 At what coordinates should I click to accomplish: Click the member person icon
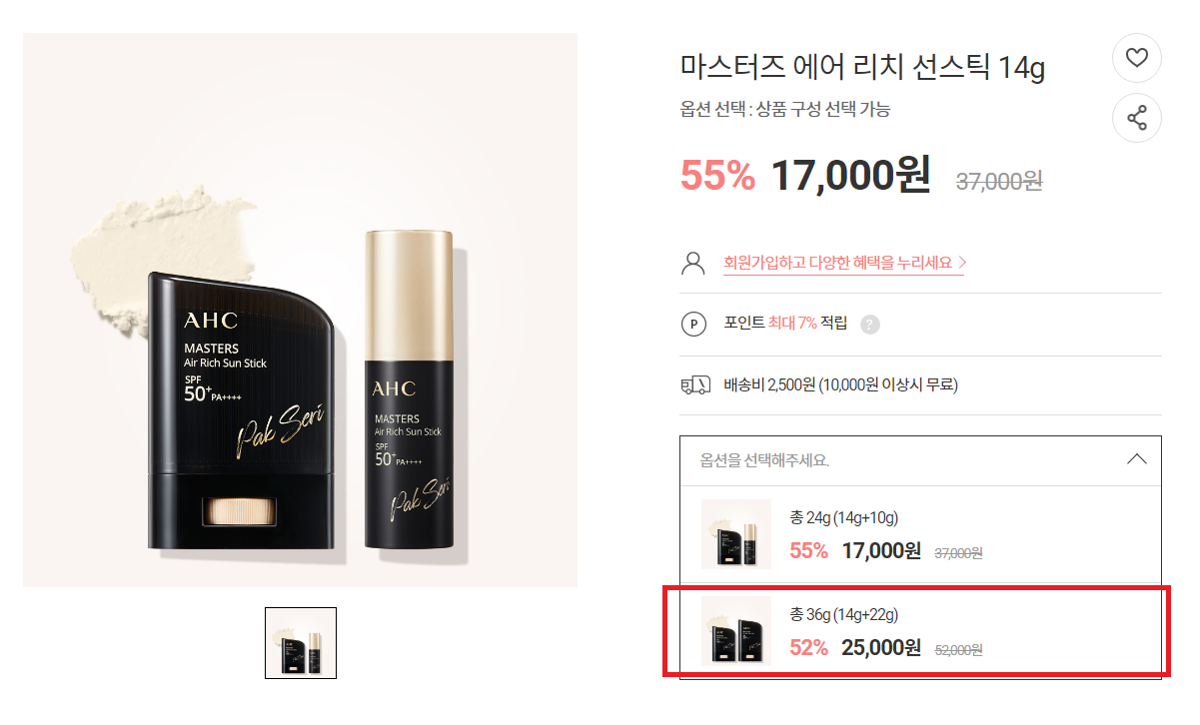pos(693,263)
